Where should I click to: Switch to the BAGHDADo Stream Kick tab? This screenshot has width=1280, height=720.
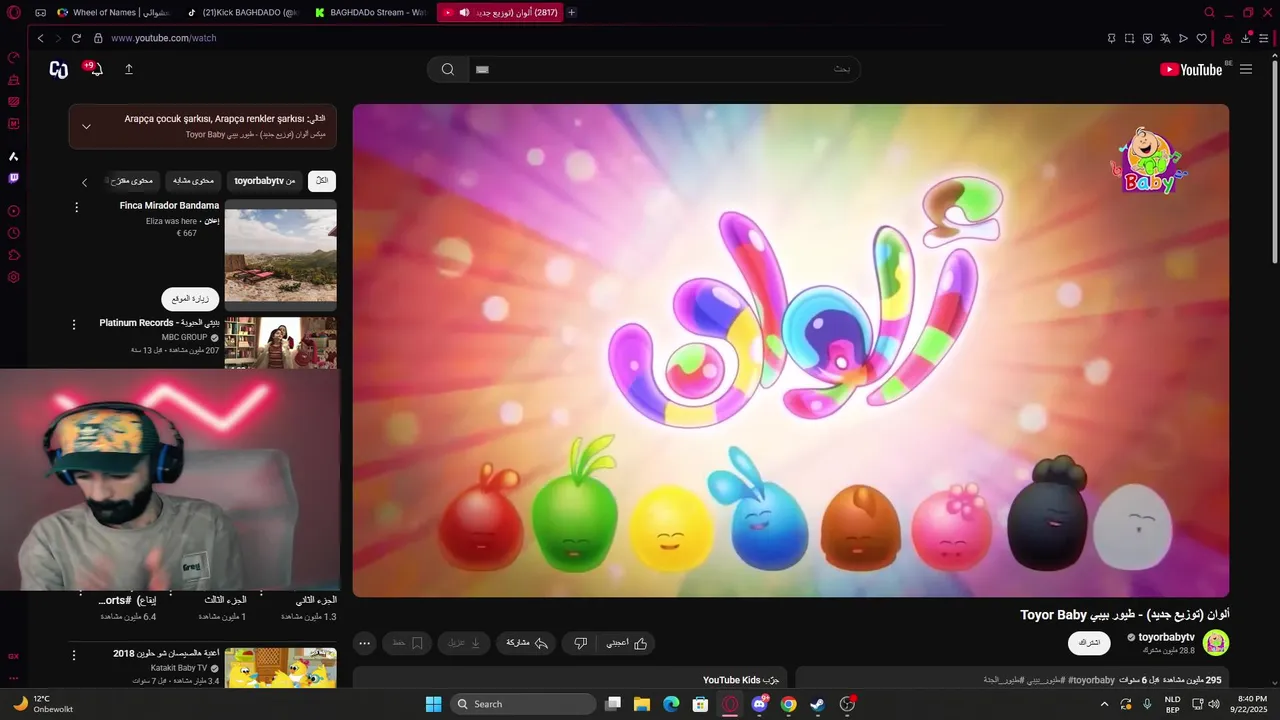370,13
